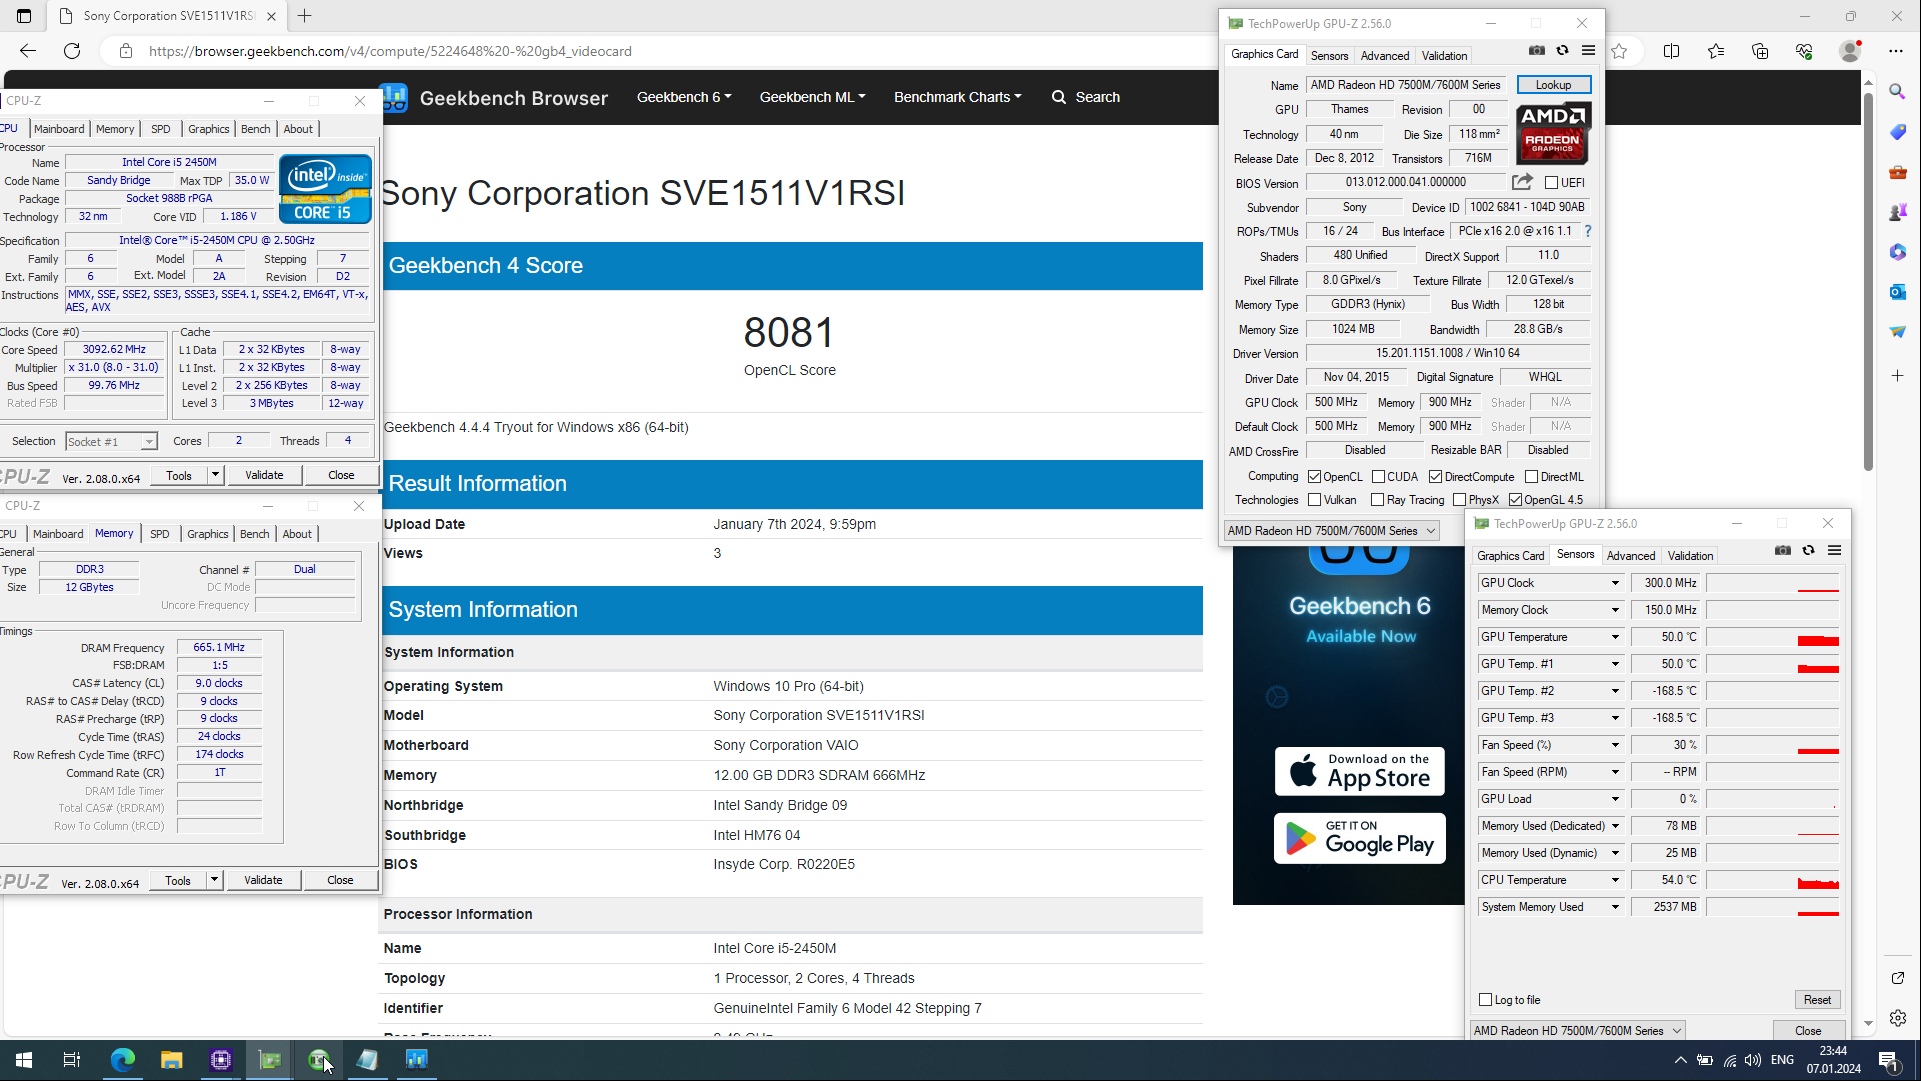Click the AMD Radeon Graphics logo

(1553, 134)
